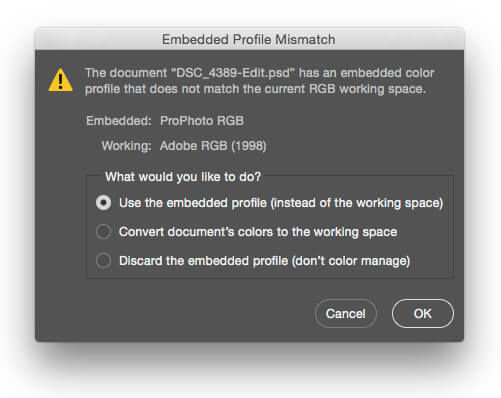Click the label text 'Use the embedded profile (instead of the working space)'
Screen dimensions: 501x398
pyautogui.click(x=281, y=203)
